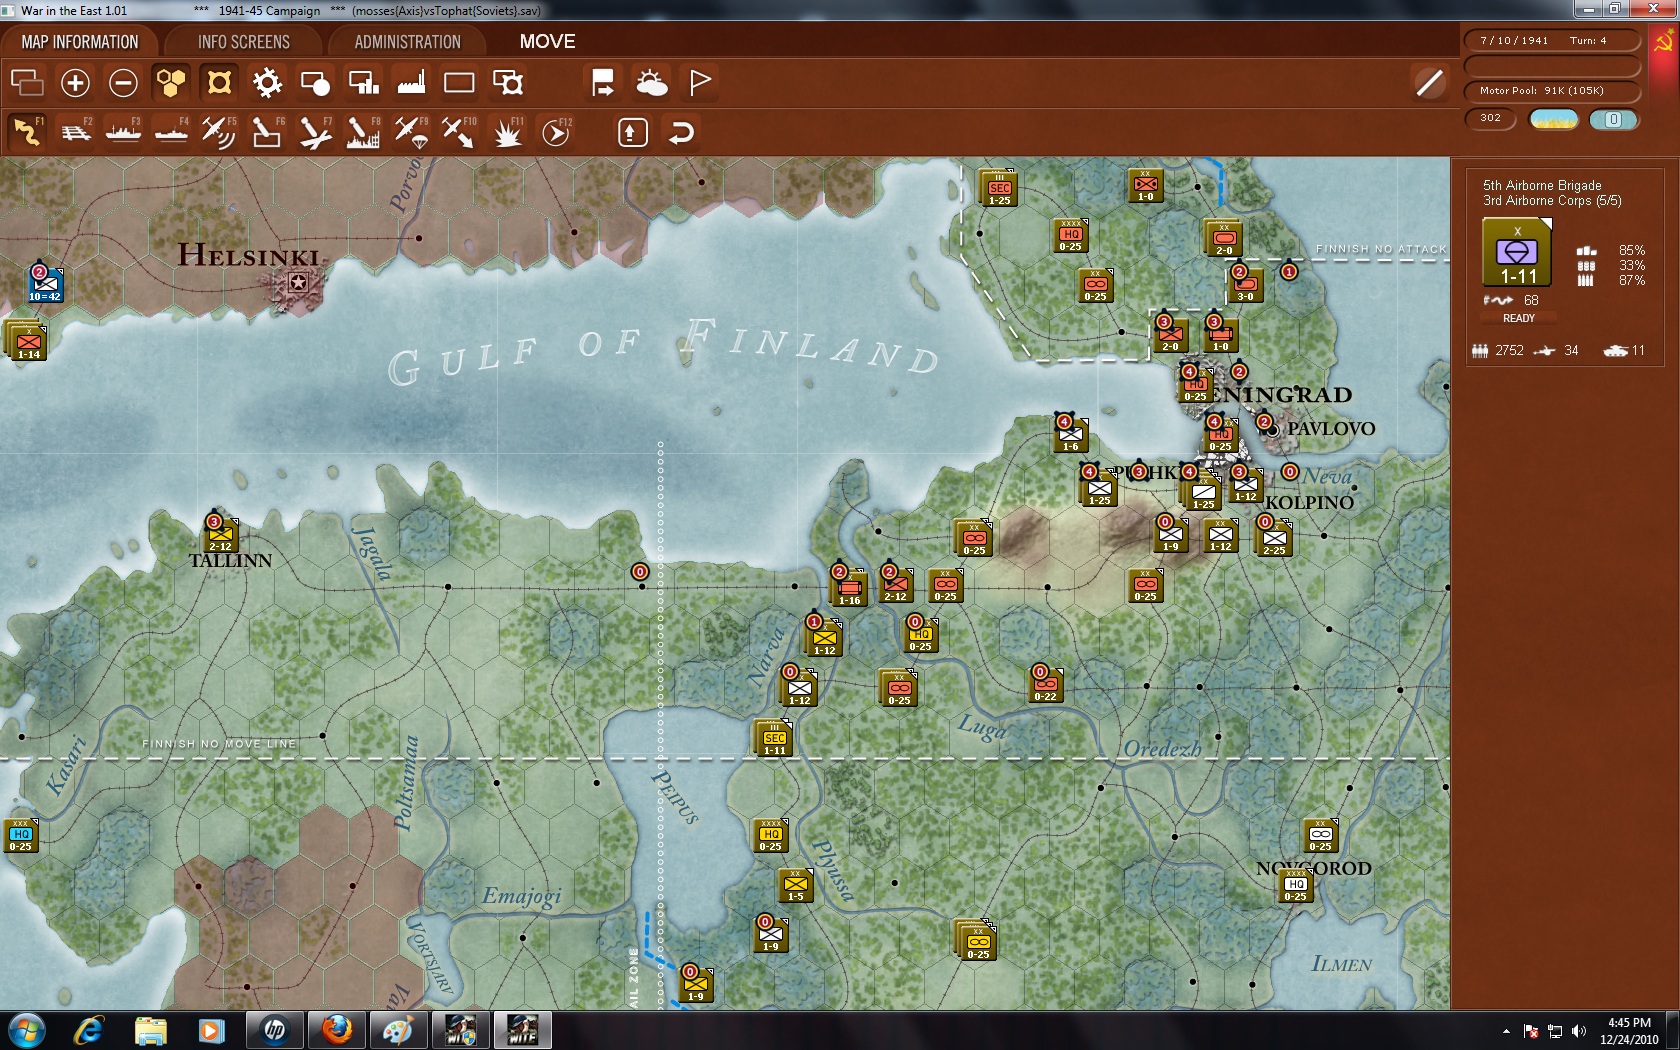
Task: Click the 5th Airborne Brigade name
Action: [x=1542, y=185]
